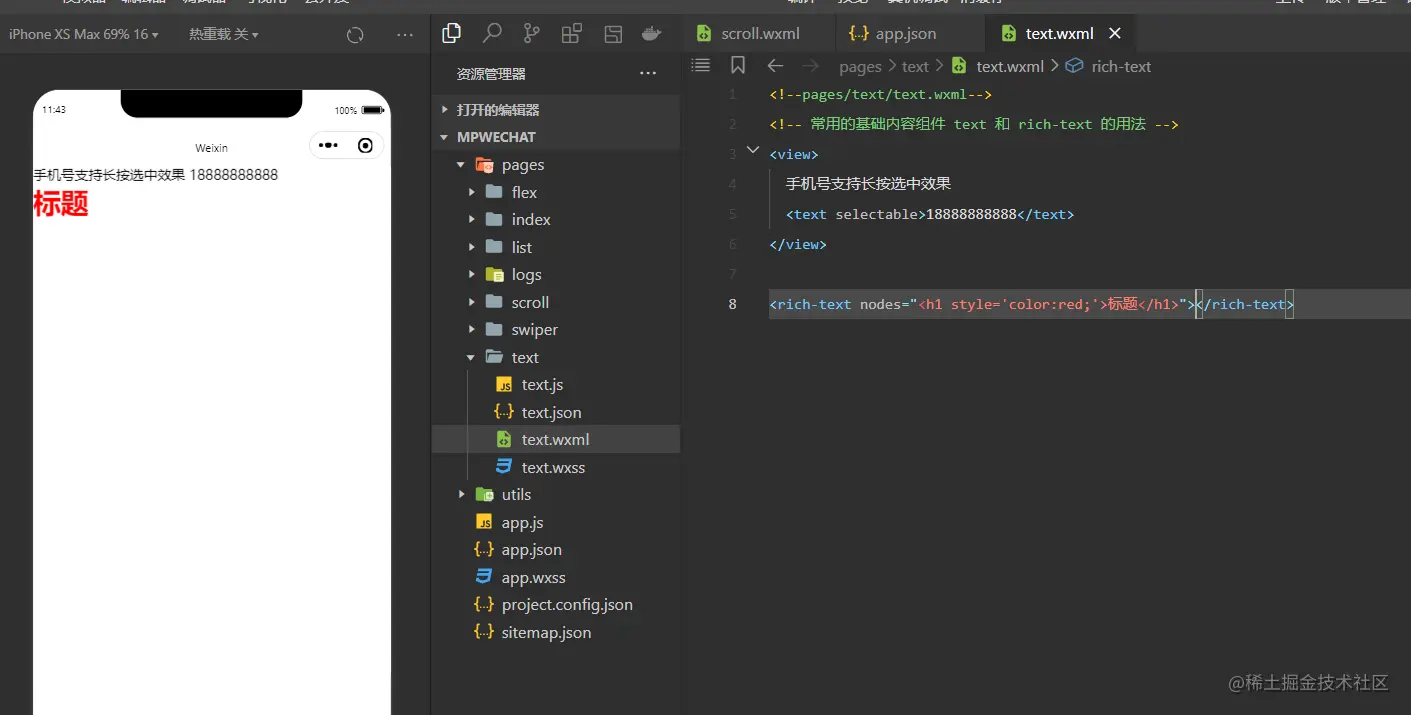Click the simulator refresh icon
This screenshot has width=1411, height=715.
click(355, 35)
